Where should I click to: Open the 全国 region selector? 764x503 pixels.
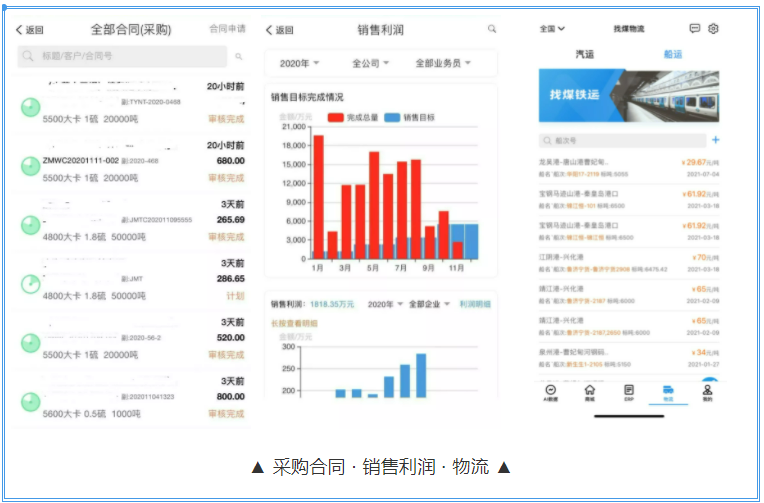(552, 29)
